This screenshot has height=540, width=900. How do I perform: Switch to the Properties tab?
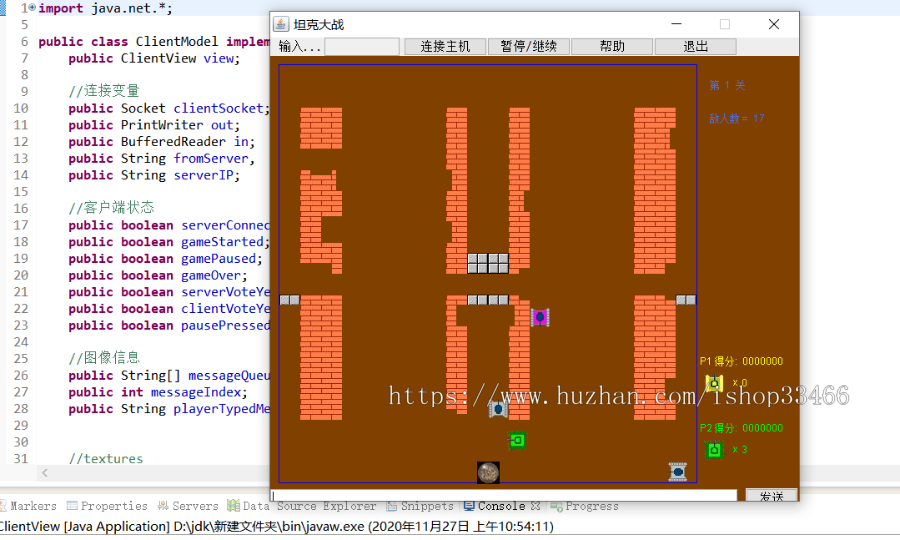click(107, 506)
